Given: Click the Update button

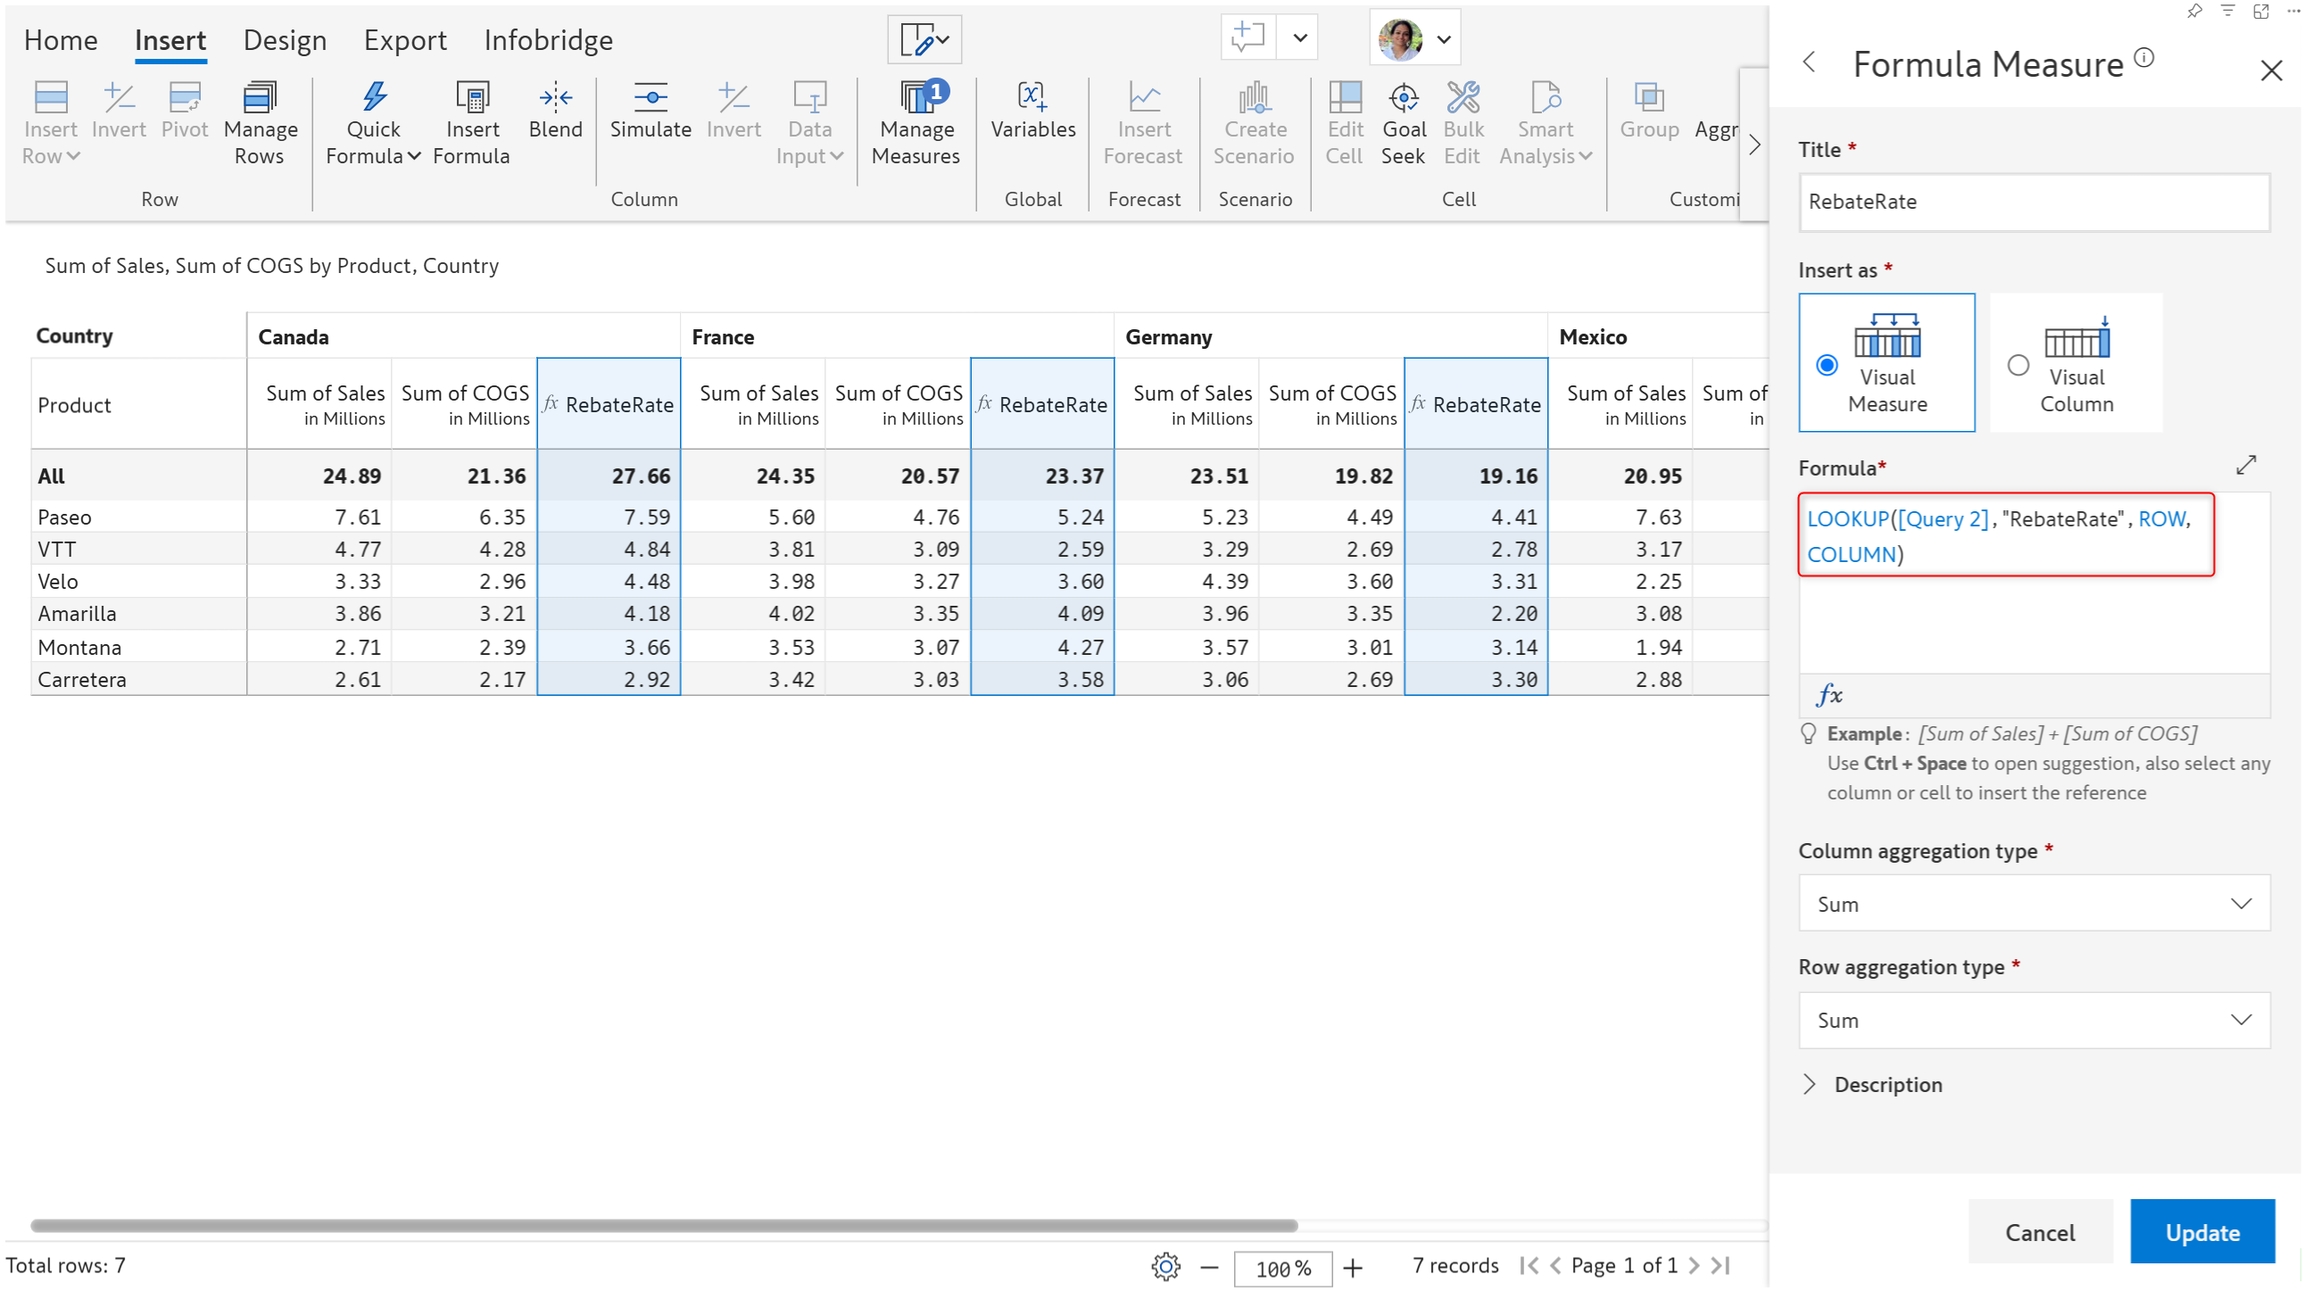Looking at the screenshot, I should tap(2201, 1232).
